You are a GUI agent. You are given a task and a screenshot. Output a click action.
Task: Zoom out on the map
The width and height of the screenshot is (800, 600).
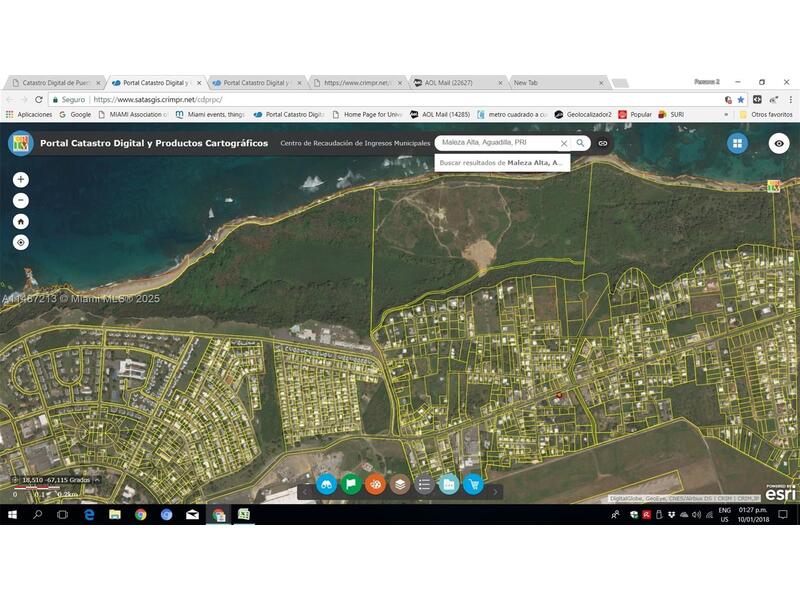(21, 200)
